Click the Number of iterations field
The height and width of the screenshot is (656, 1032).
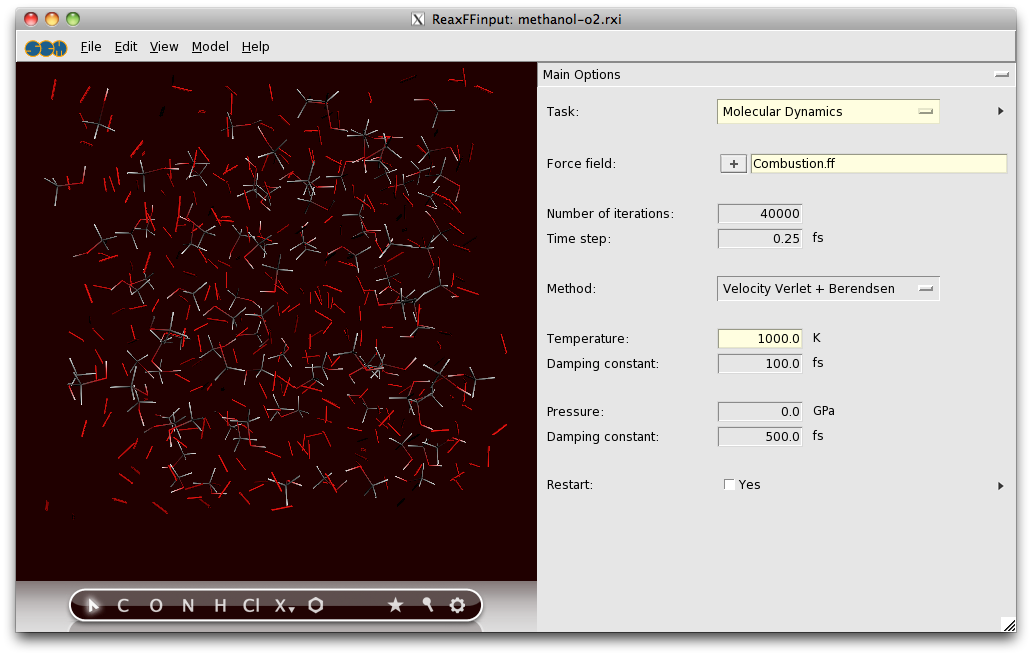(760, 214)
